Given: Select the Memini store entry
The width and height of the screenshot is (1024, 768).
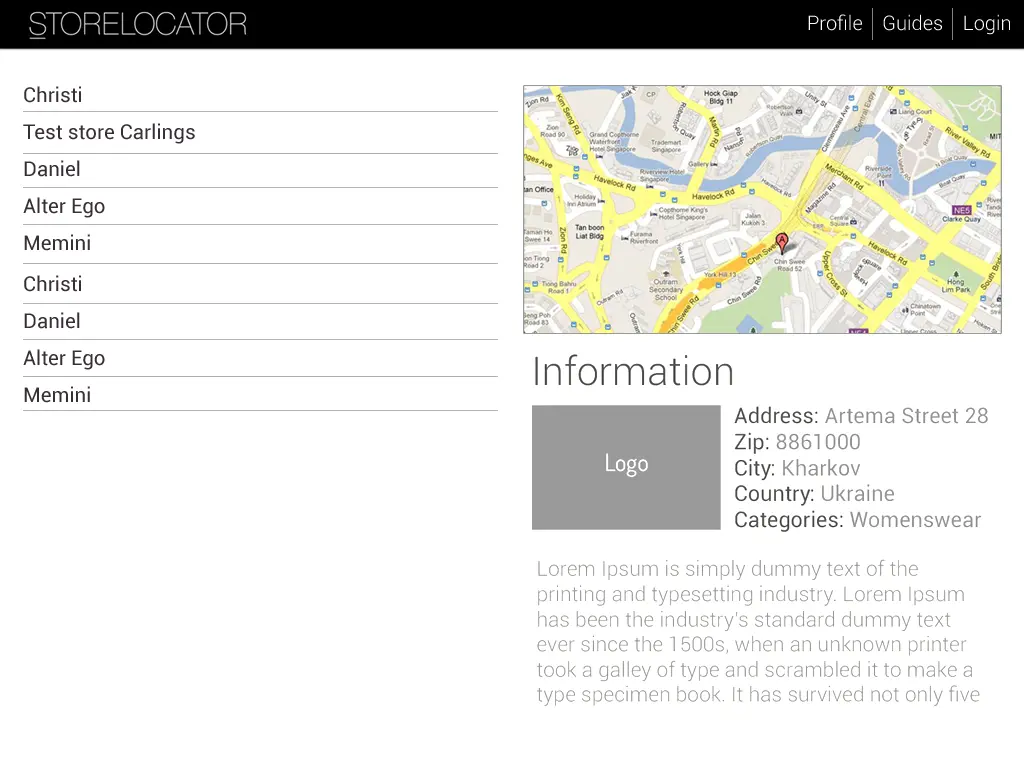Looking at the screenshot, I should point(57,243).
